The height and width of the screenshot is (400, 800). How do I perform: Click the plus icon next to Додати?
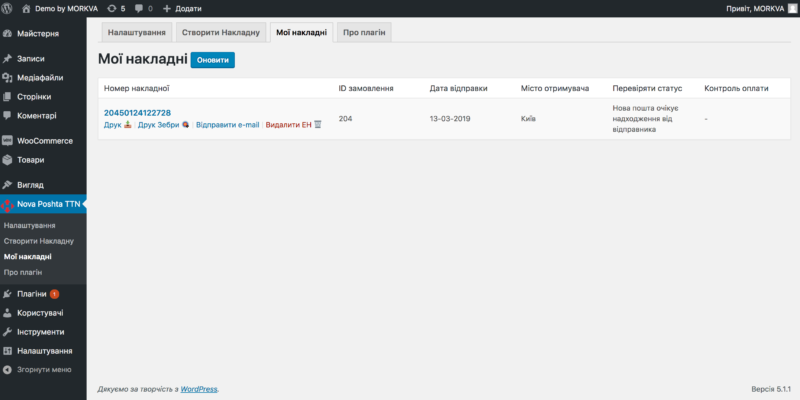pos(166,9)
